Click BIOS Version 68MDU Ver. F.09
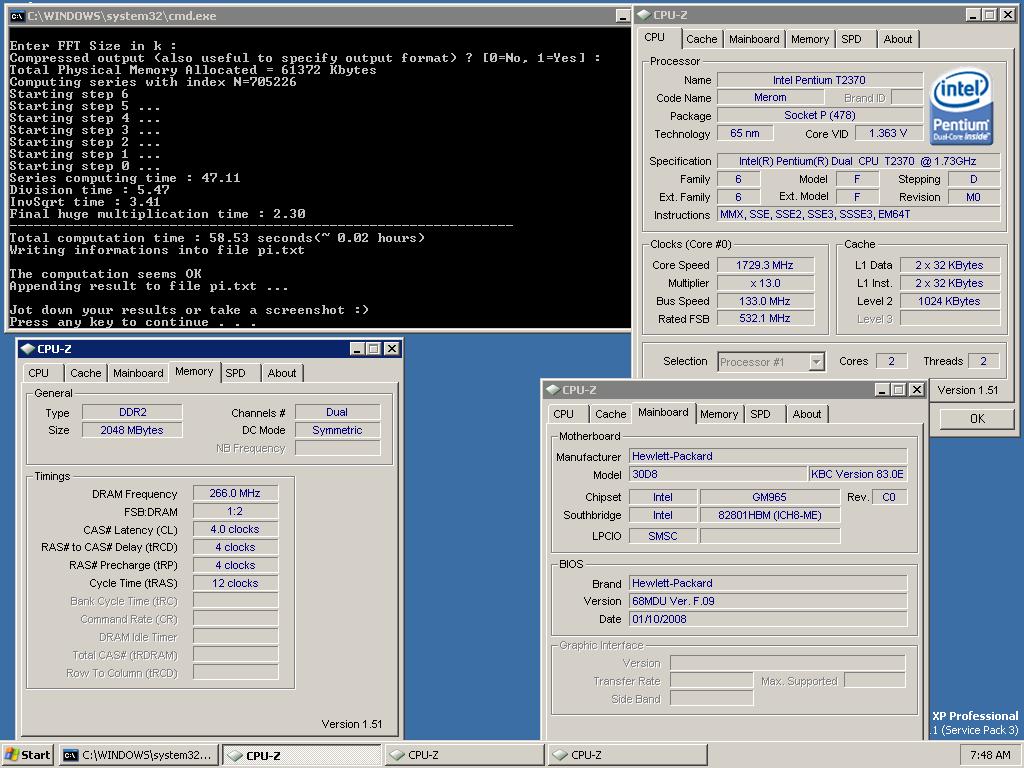The width and height of the screenshot is (1024, 768). click(768, 601)
